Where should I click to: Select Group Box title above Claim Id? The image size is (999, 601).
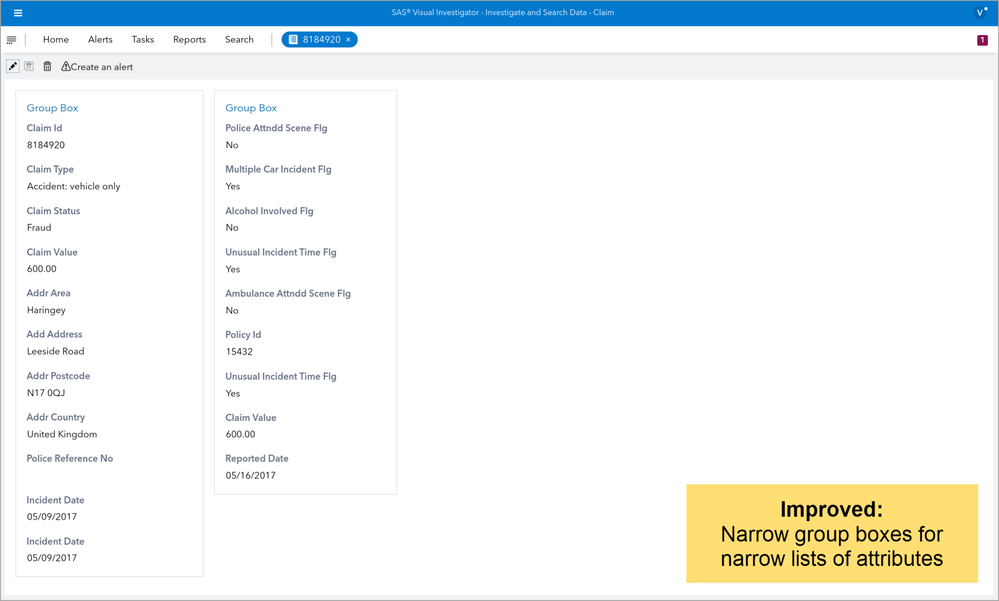coord(52,108)
